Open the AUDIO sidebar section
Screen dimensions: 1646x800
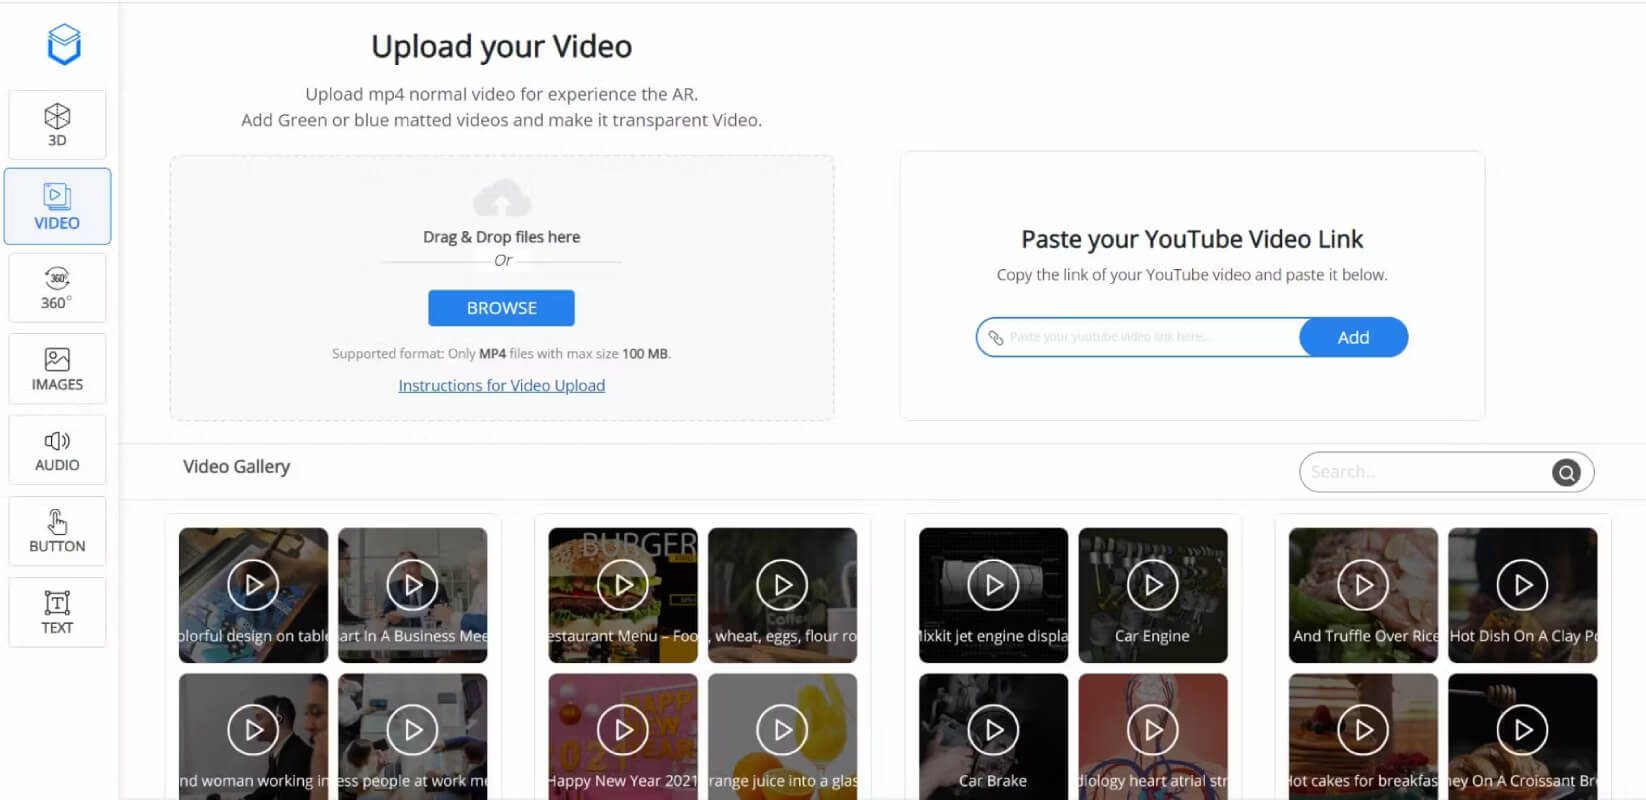[x=57, y=450]
